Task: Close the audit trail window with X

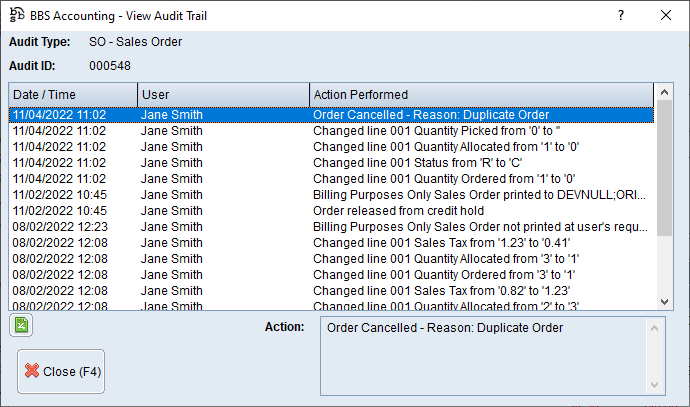Action: tap(666, 15)
